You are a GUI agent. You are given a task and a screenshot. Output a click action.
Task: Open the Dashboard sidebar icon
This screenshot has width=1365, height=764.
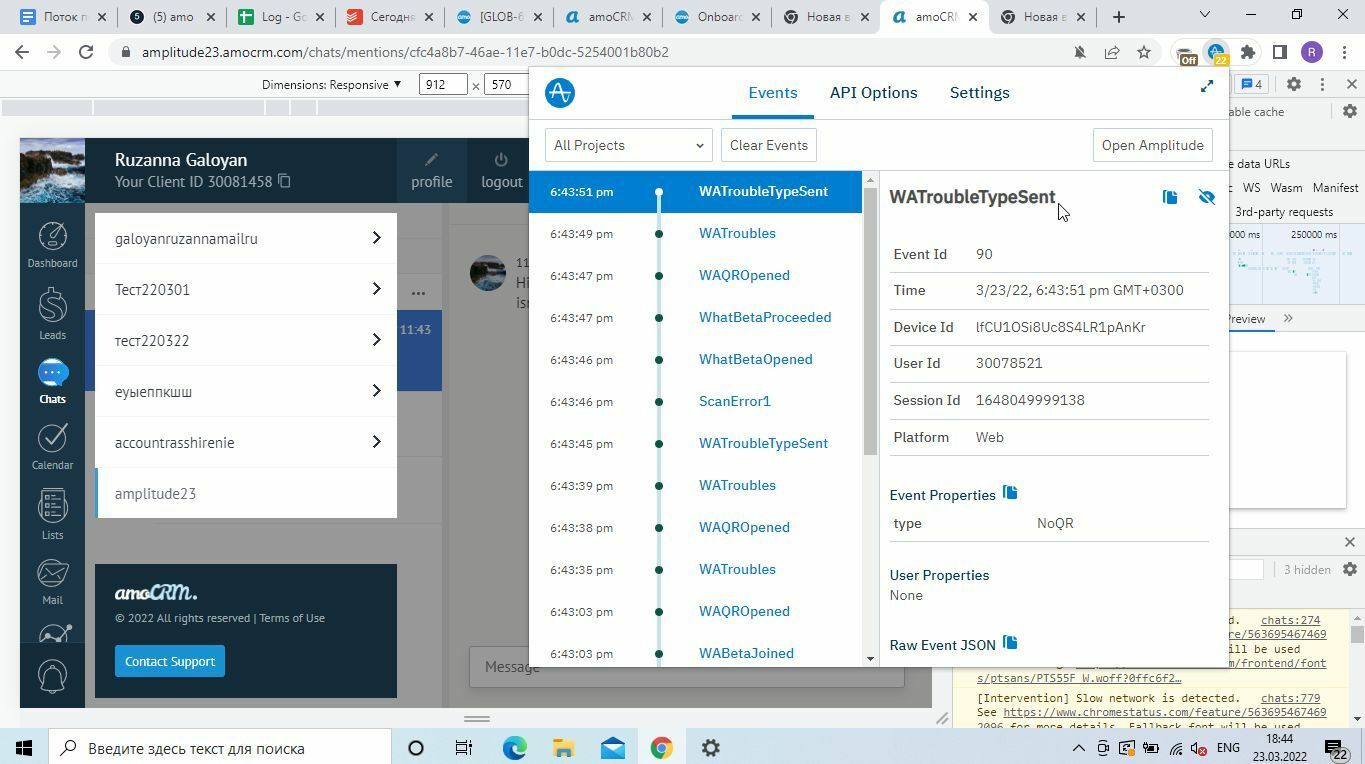[x=52, y=245]
